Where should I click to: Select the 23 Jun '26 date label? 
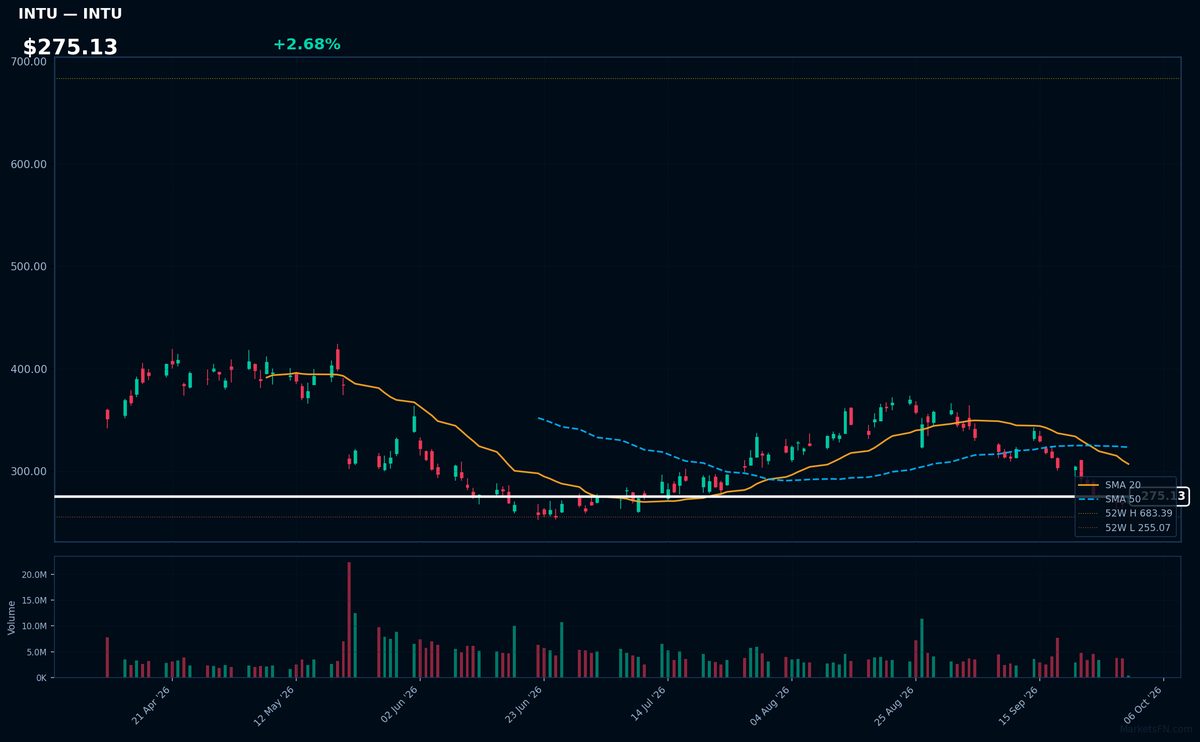[x=523, y=705]
